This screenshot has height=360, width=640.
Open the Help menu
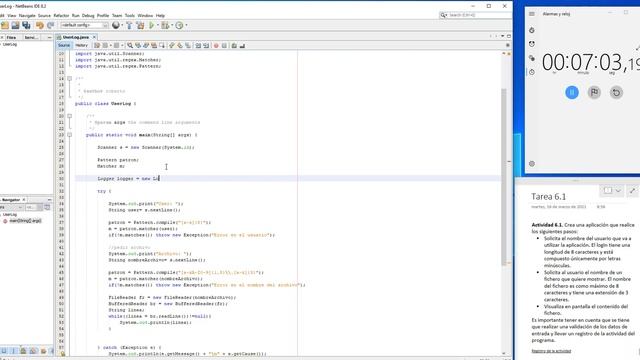pyautogui.click(x=160, y=16)
